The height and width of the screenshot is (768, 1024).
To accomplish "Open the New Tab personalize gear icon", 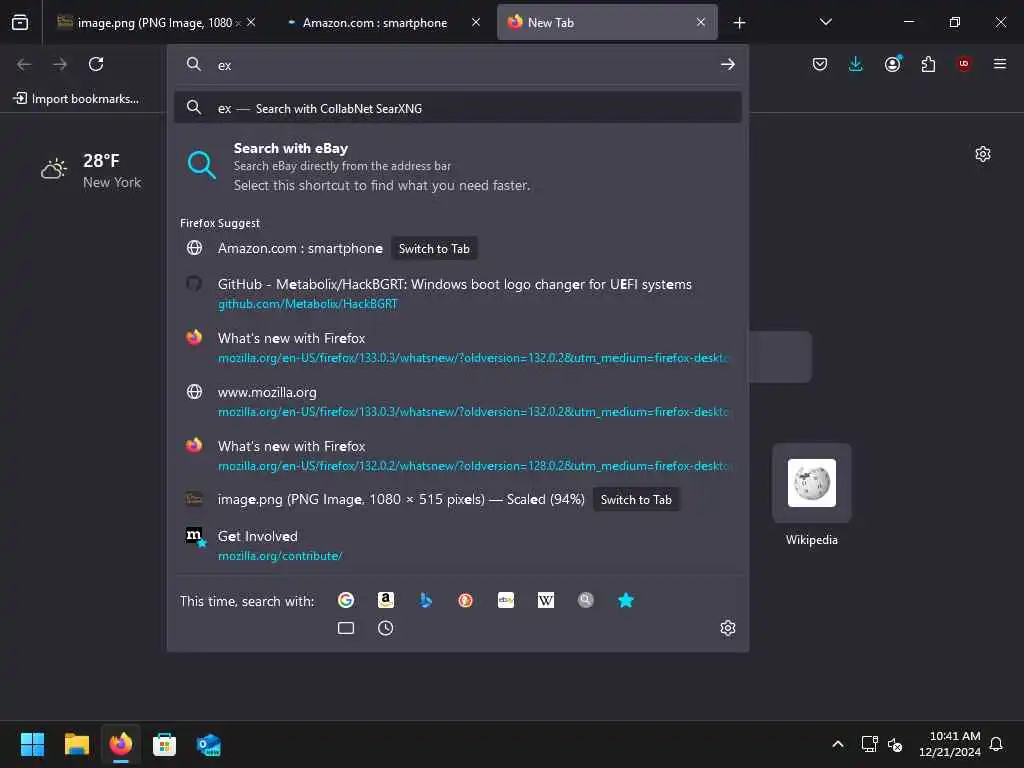I will pos(983,154).
